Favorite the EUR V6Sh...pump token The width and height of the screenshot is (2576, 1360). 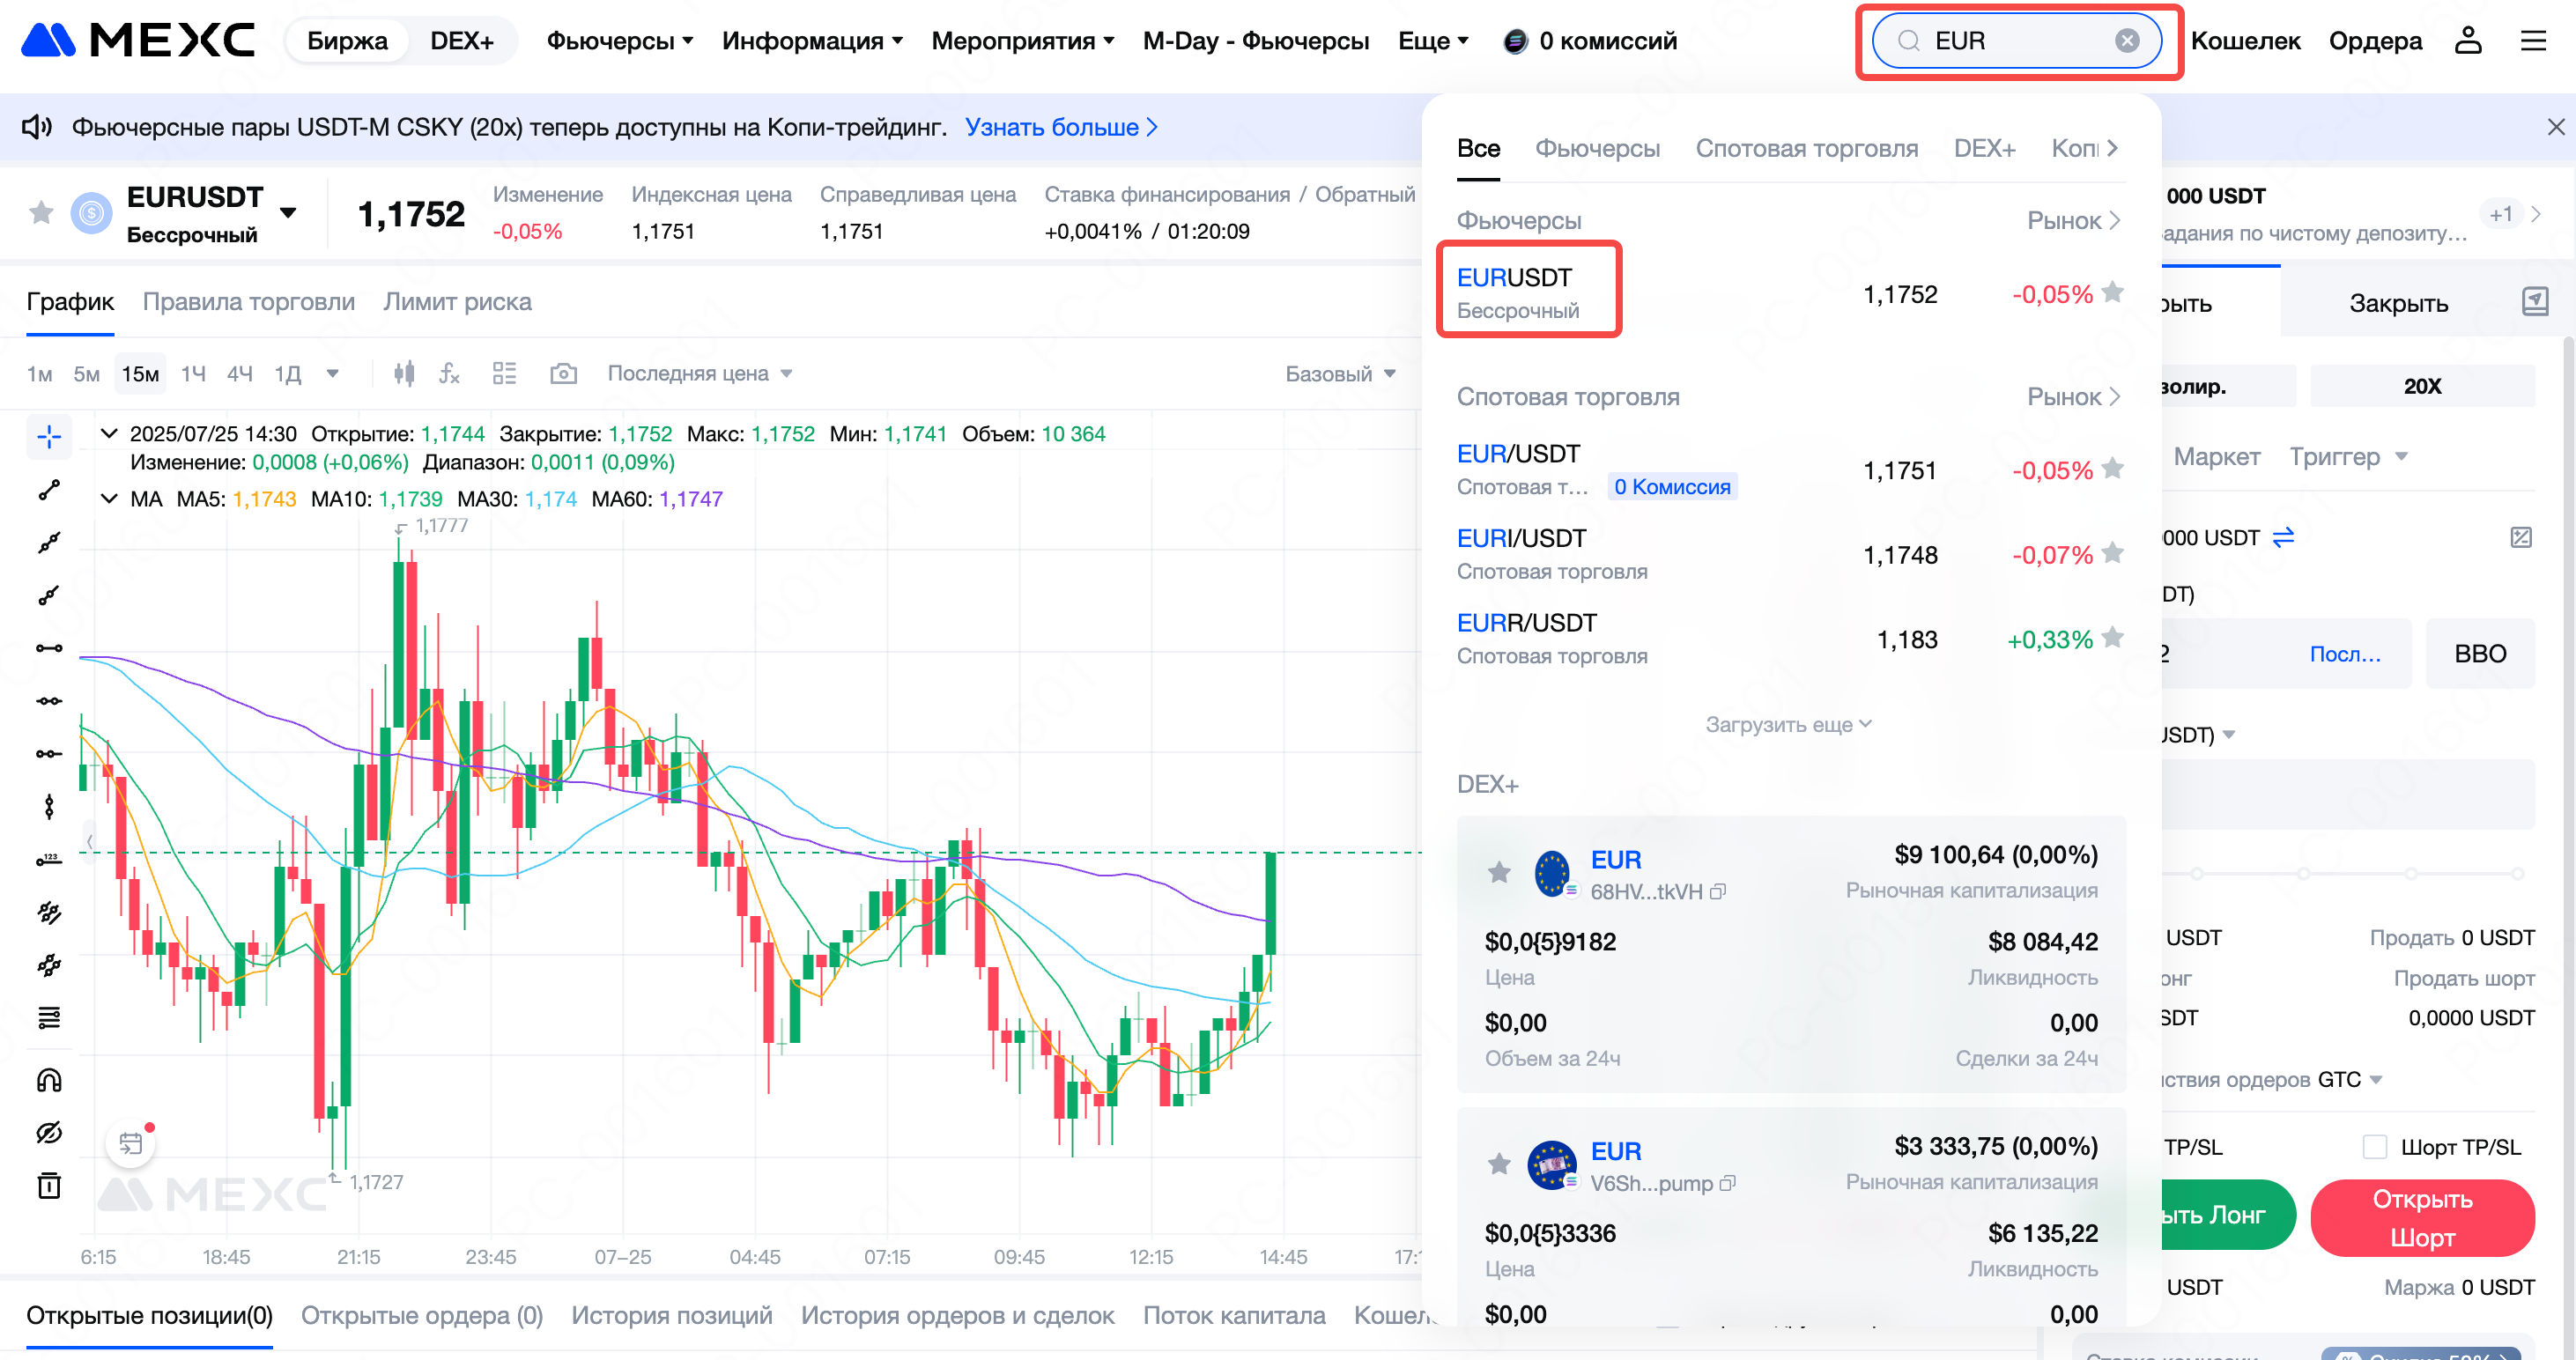tap(1499, 1164)
